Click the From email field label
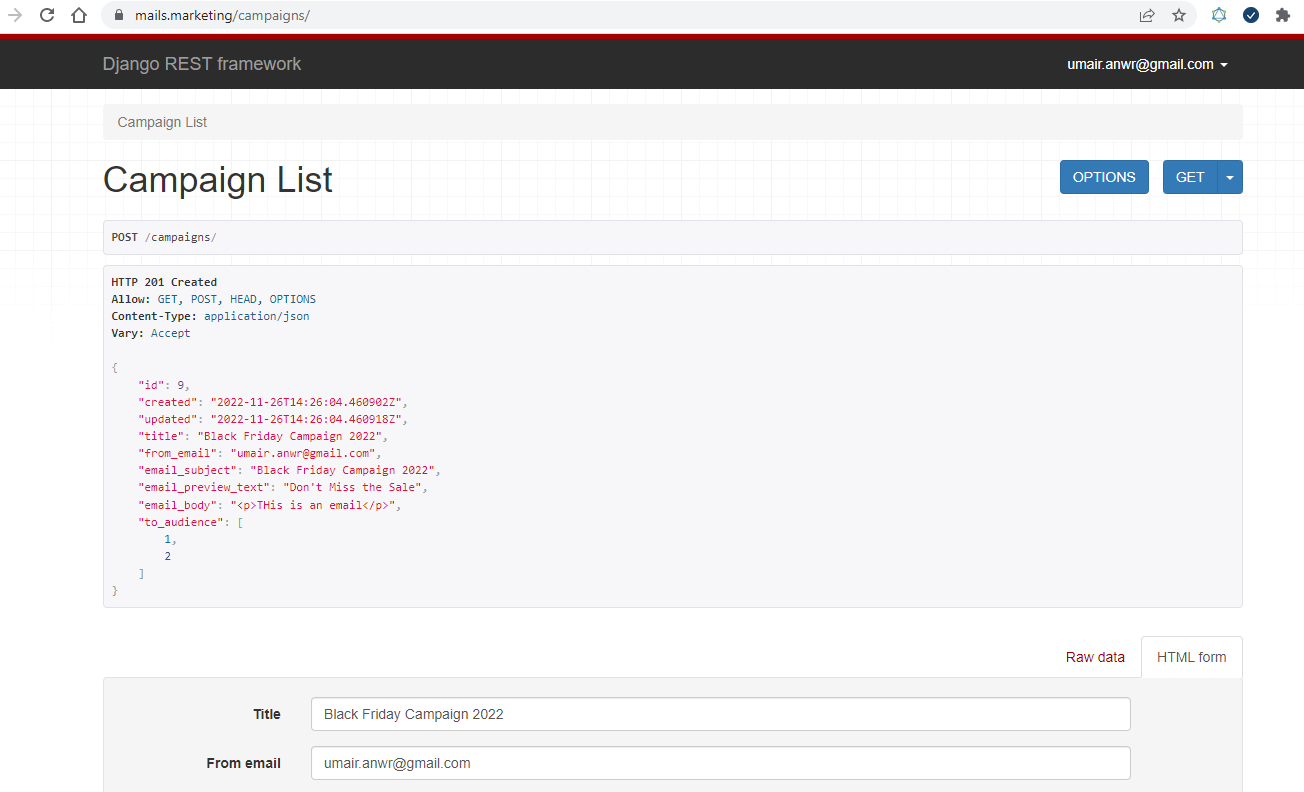 244,763
